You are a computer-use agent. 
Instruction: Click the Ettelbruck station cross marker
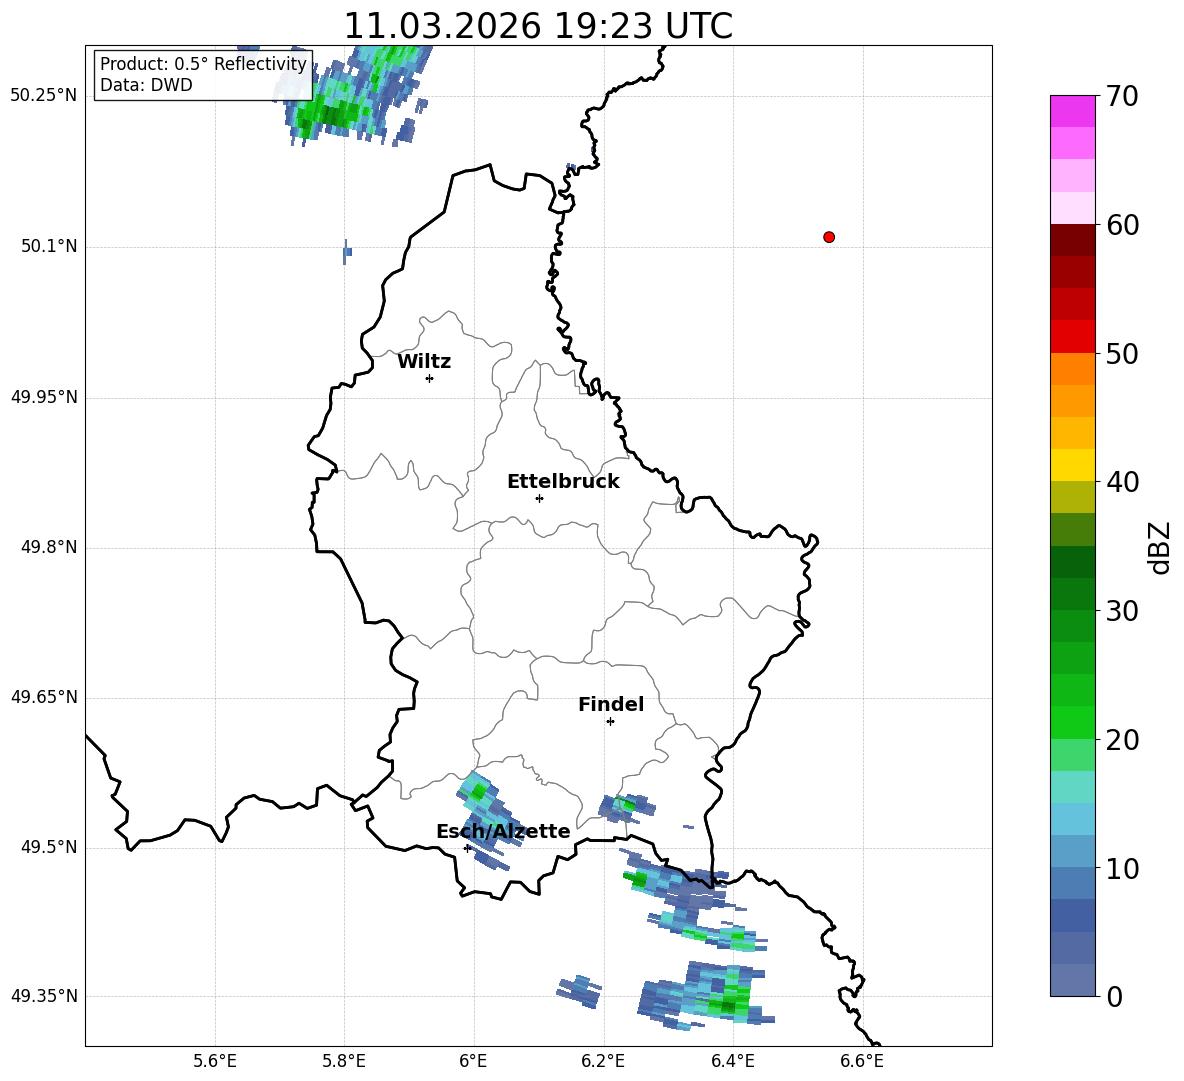point(539,498)
